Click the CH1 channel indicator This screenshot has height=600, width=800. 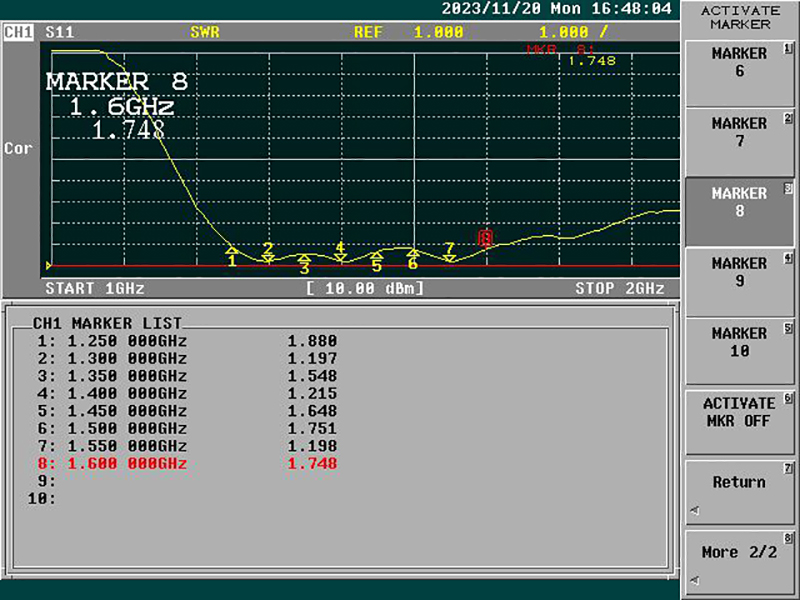click(x=18, y=32)
